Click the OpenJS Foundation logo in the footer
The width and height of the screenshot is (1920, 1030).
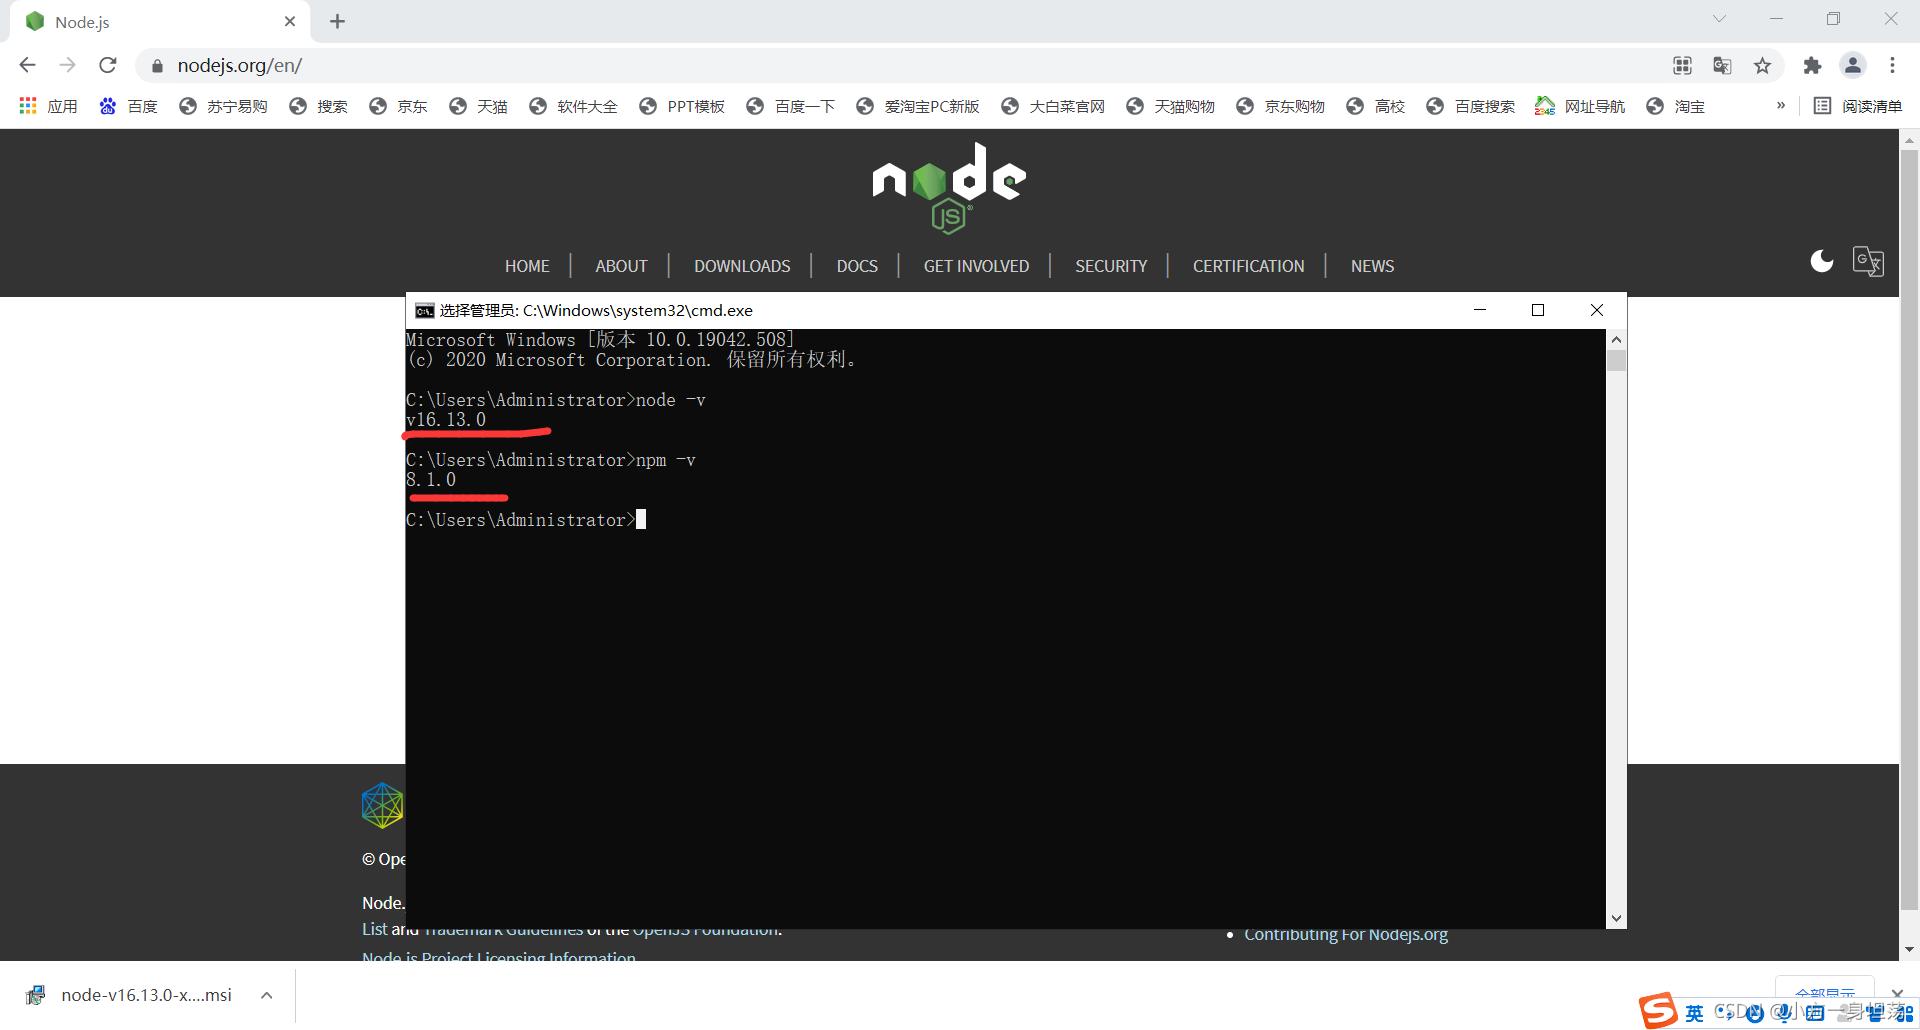tap(383, 805)
